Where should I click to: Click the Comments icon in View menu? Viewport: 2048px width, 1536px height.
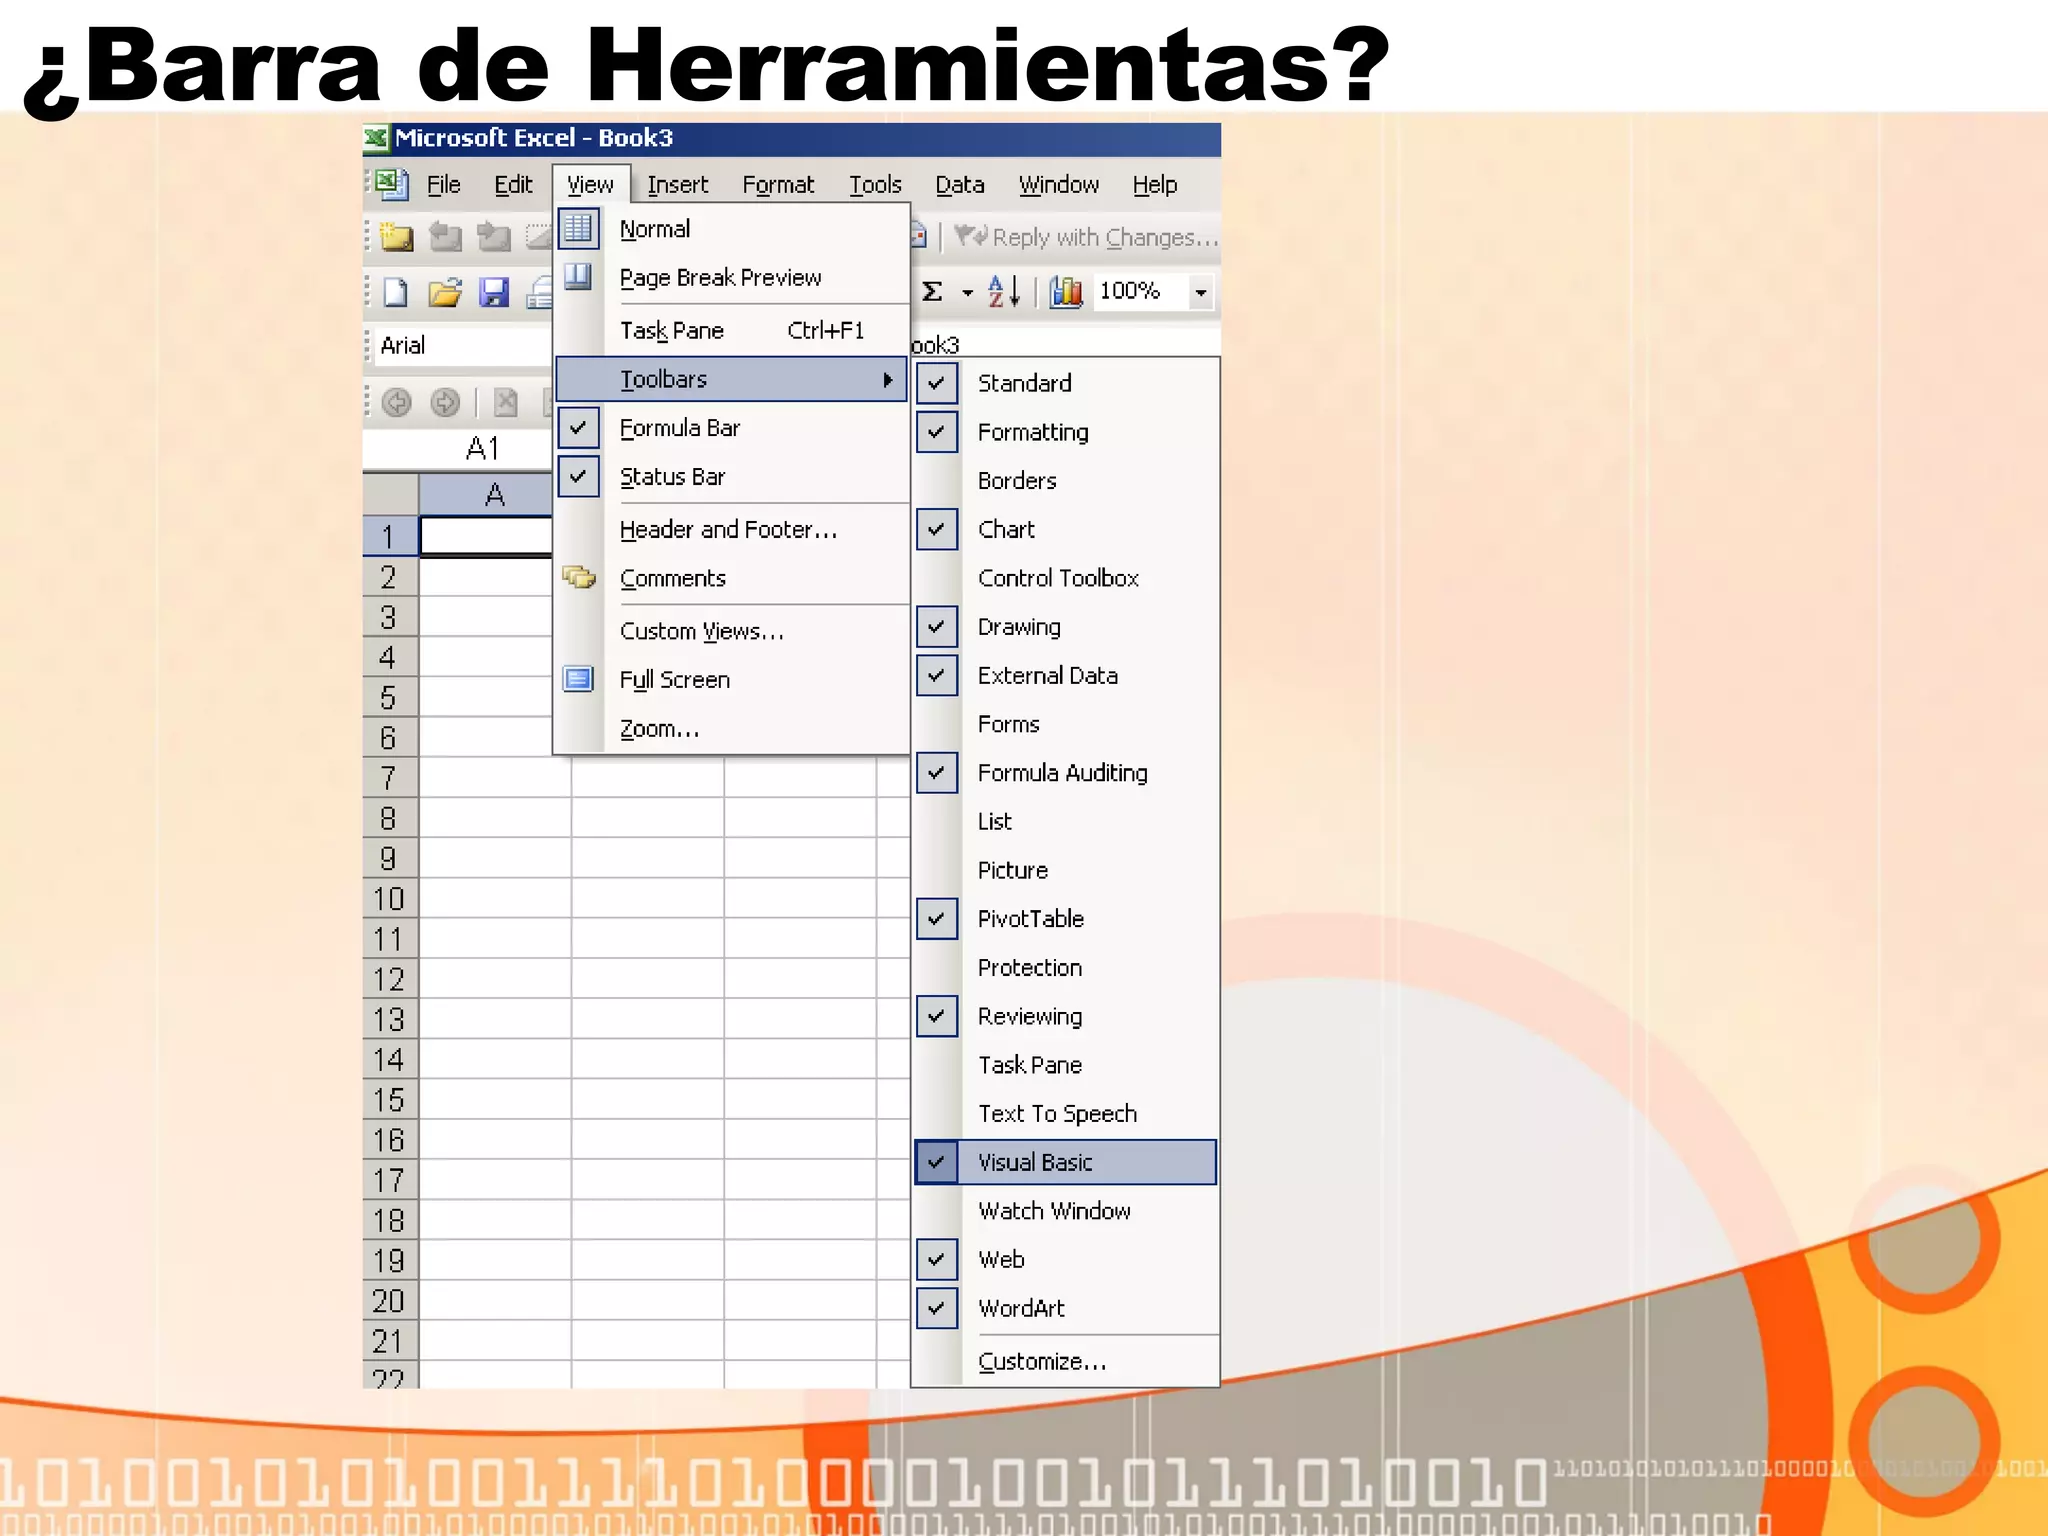click(579, 577)
